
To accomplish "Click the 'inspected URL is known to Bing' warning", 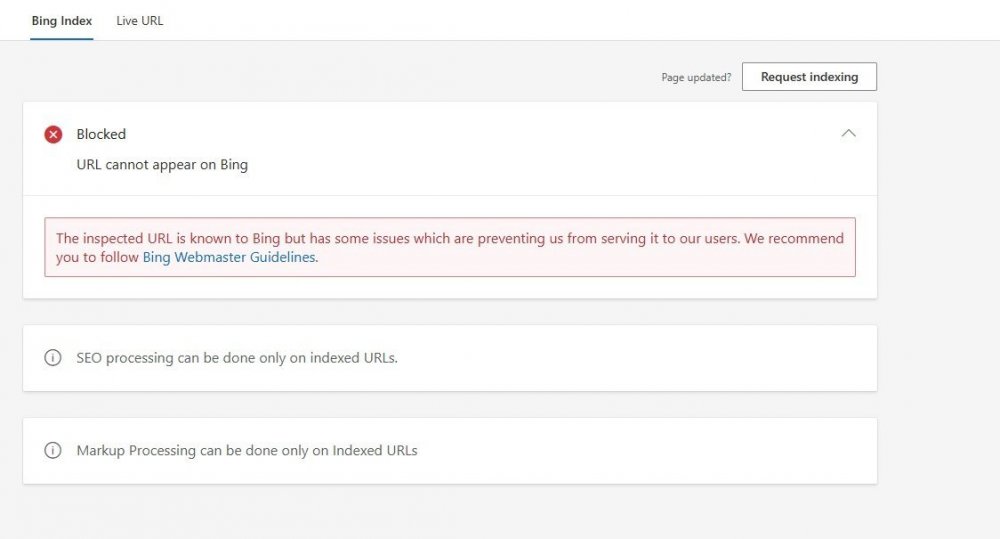I will (x=450, y=247).
